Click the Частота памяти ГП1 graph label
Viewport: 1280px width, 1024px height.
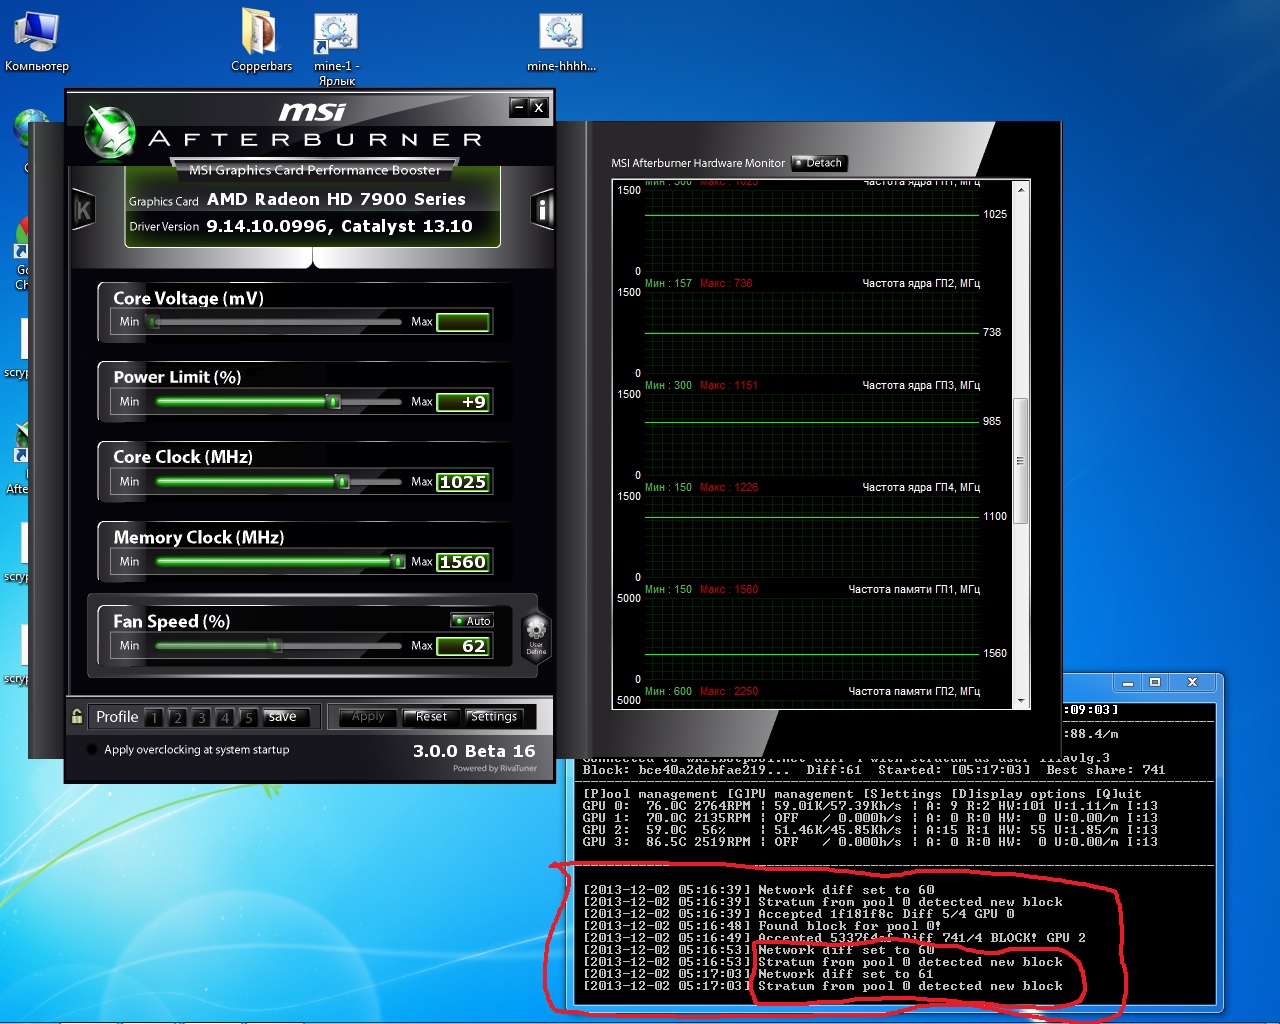tap(914, 590)
